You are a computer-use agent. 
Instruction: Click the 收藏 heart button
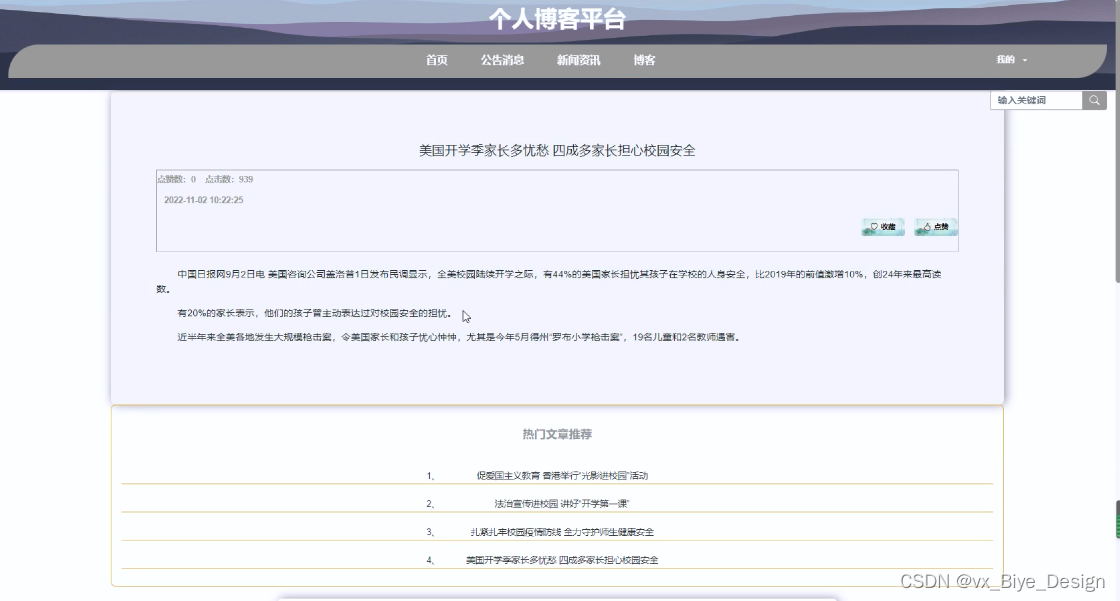(x=883, y=227)
